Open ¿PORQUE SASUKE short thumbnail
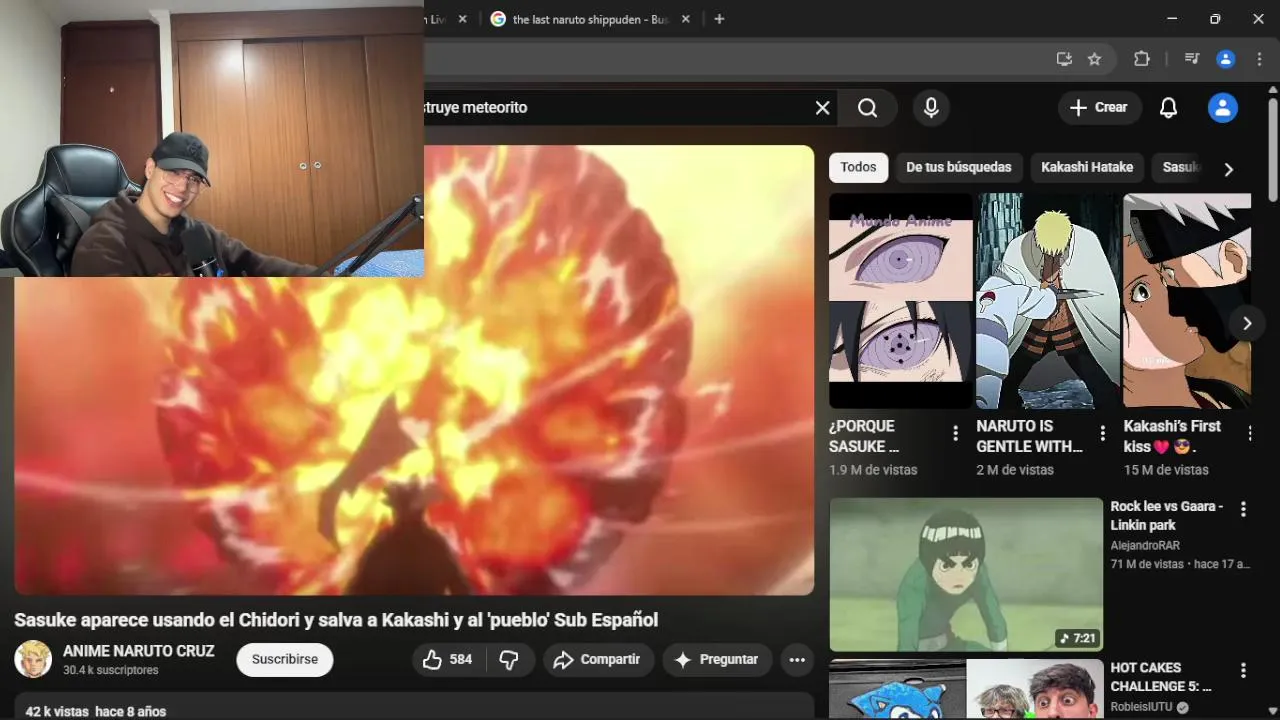The image size is (1280, 720). click(901, 301)
